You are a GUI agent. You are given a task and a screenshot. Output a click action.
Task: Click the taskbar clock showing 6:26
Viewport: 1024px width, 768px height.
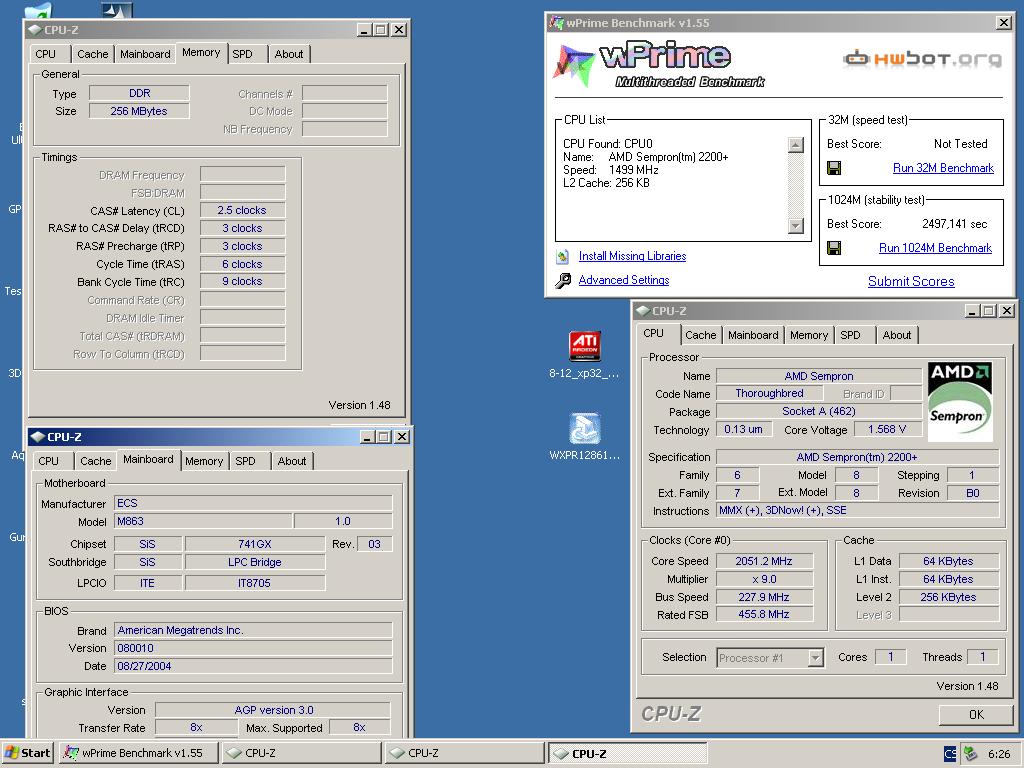[x=999, y=754]
